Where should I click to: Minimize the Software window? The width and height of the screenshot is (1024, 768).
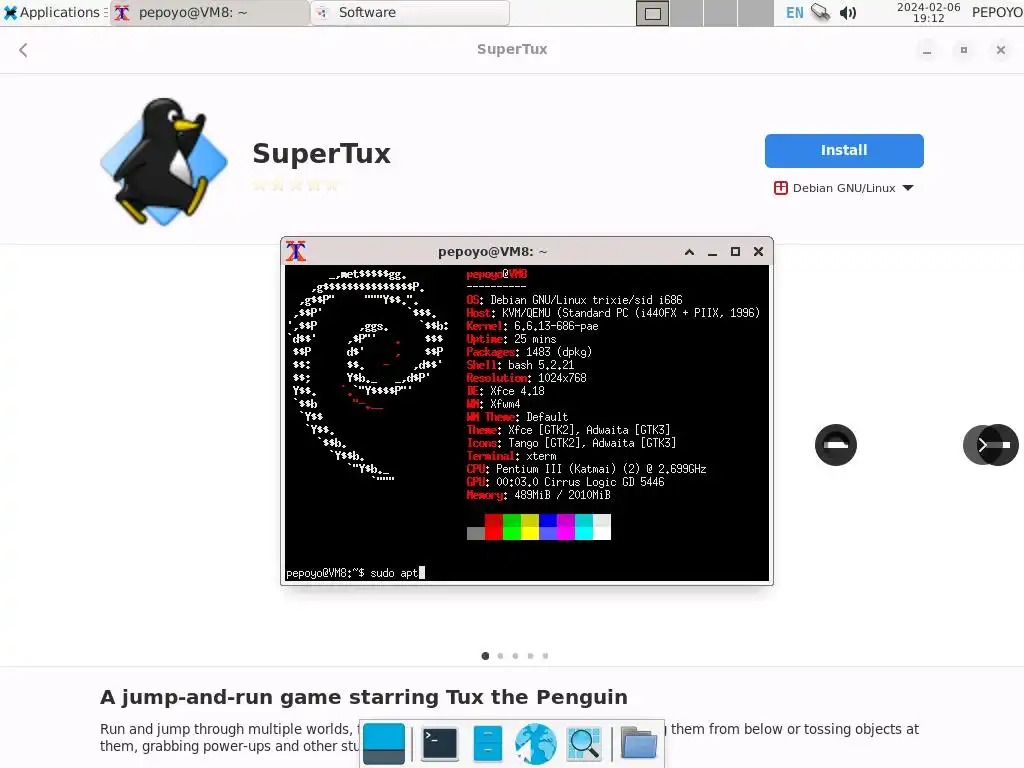coord(927,50)
